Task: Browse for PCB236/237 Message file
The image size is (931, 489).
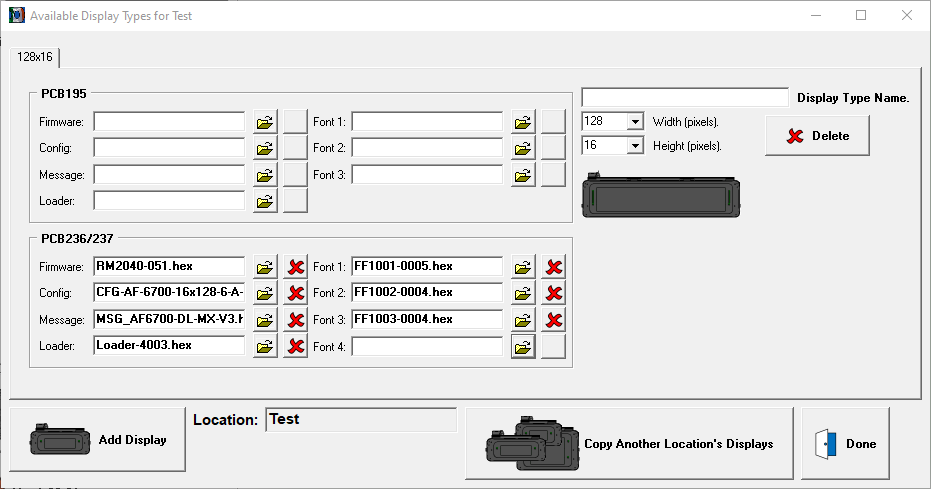Action: [265, 320]
